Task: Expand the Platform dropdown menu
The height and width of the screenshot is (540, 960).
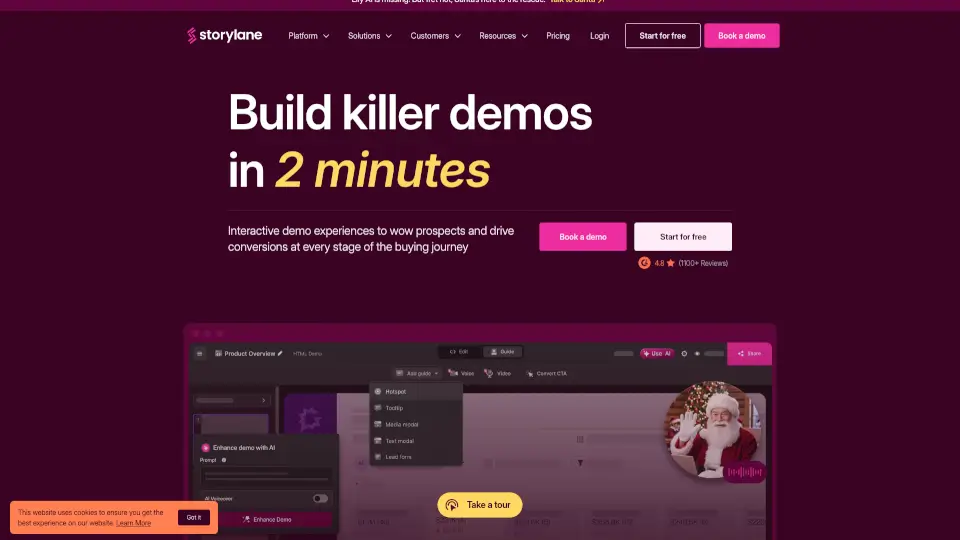Action: [308, 36]
